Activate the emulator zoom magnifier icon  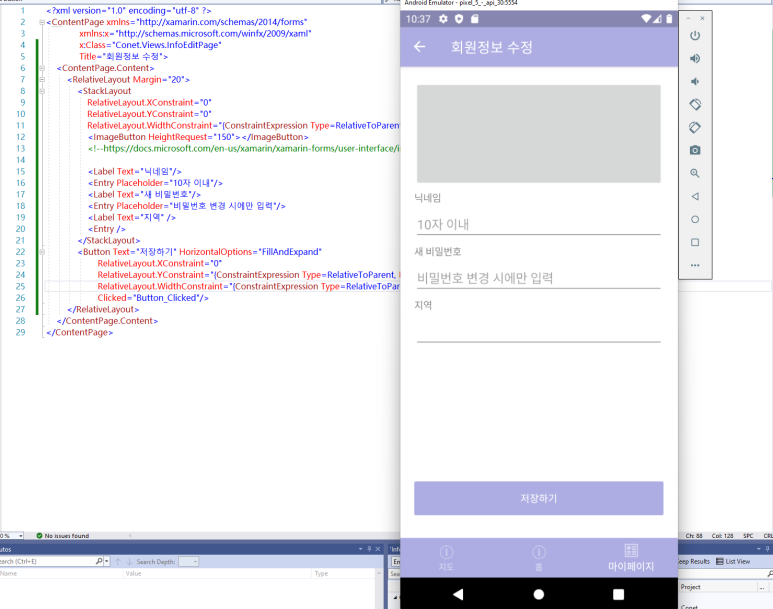[695, 173]
